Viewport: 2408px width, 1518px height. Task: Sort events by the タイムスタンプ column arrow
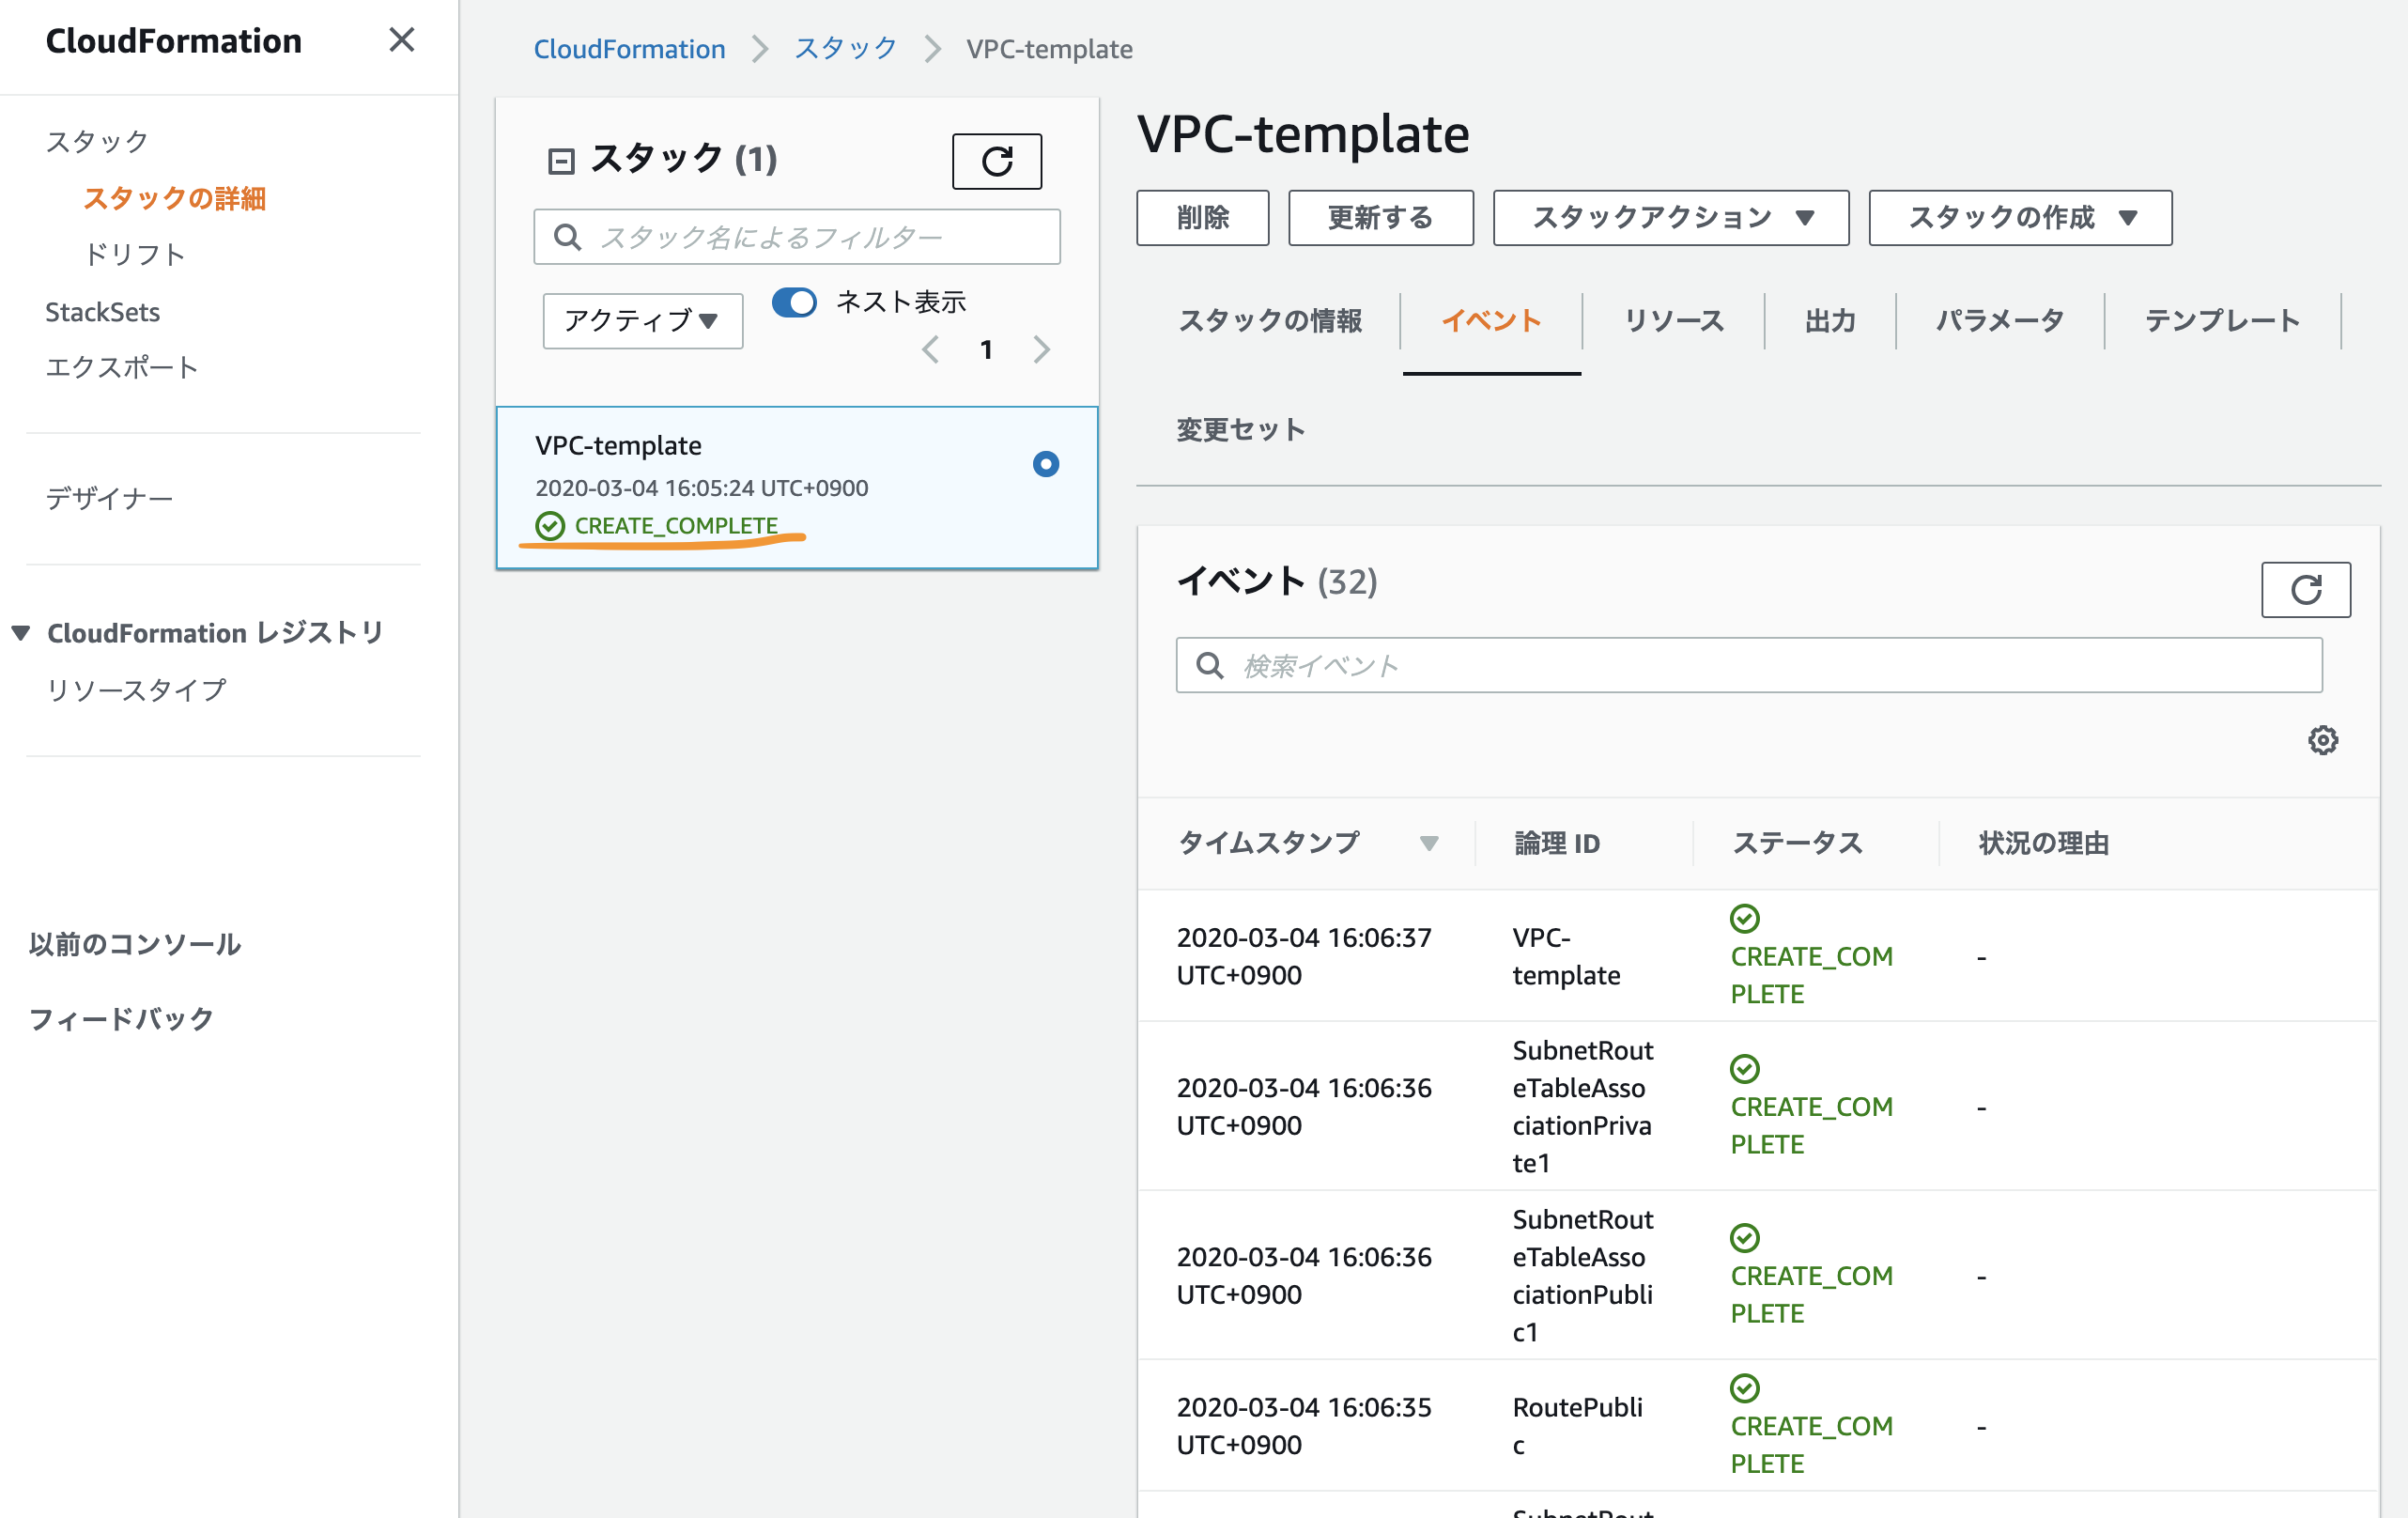pos(1429,843)
